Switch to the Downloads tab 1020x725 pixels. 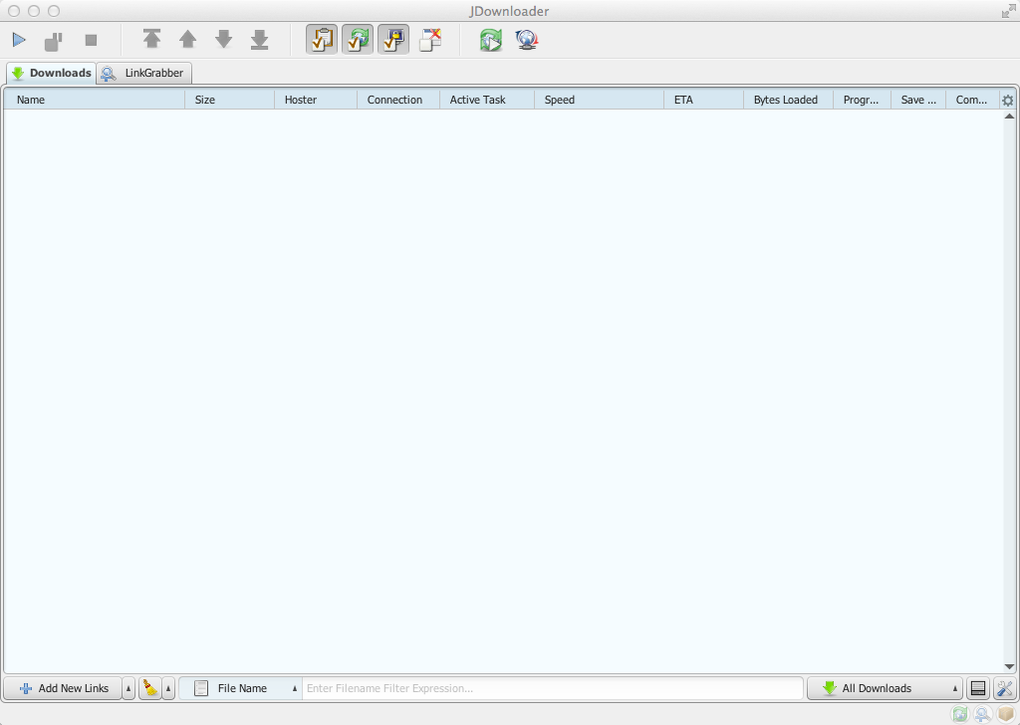pos(51,73)
